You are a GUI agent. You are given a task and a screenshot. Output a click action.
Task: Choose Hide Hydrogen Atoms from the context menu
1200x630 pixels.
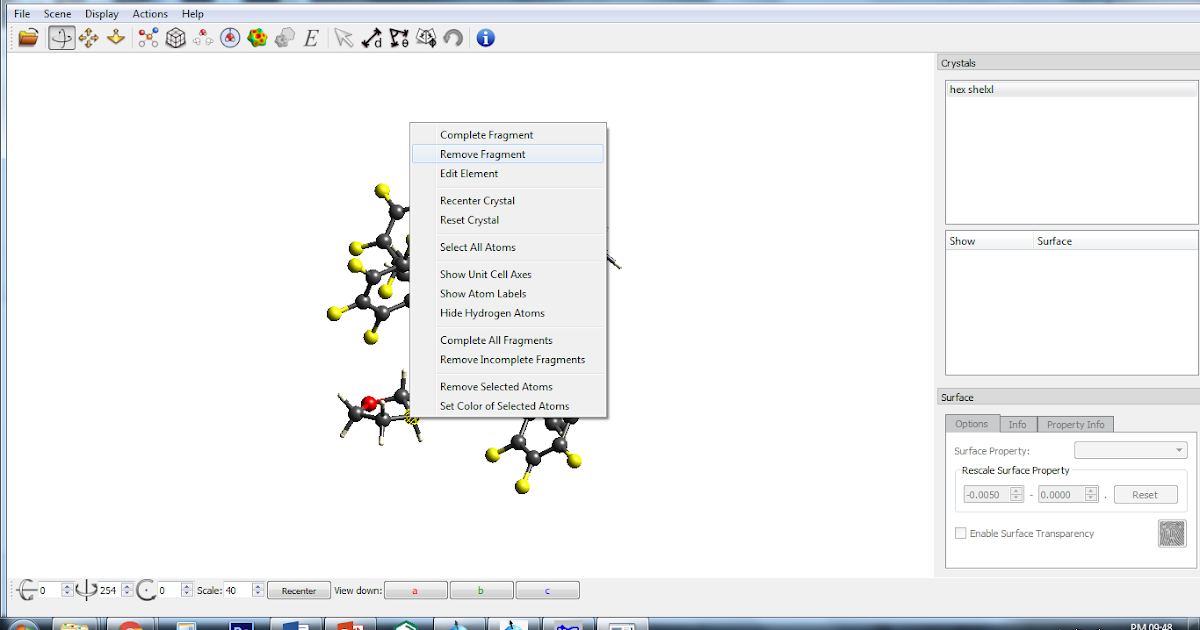tap(492, 313)
